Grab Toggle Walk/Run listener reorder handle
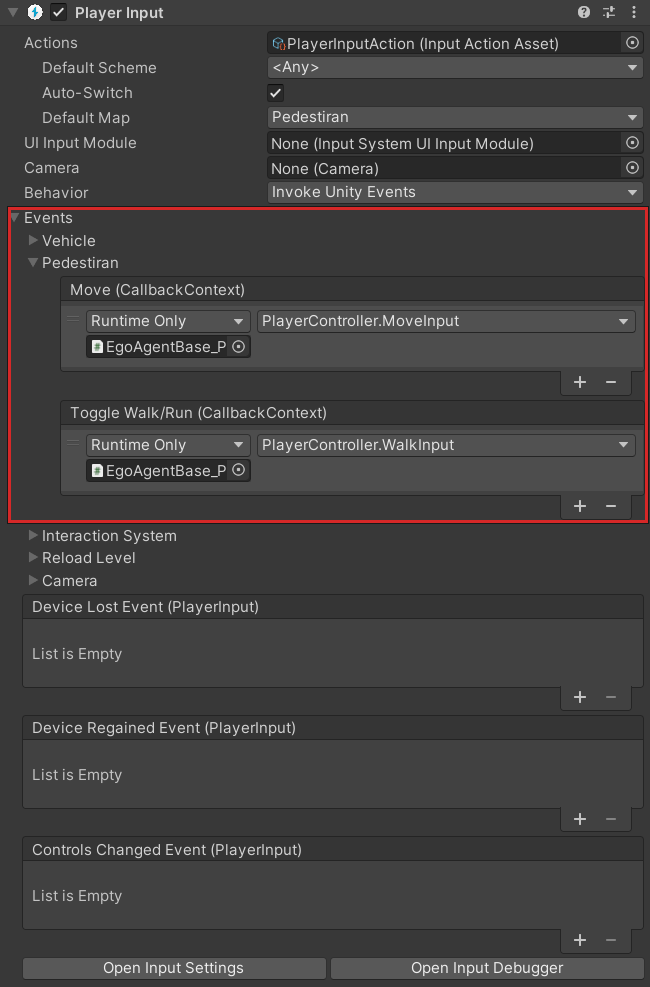Screen dimensions: 650x987 74,443
